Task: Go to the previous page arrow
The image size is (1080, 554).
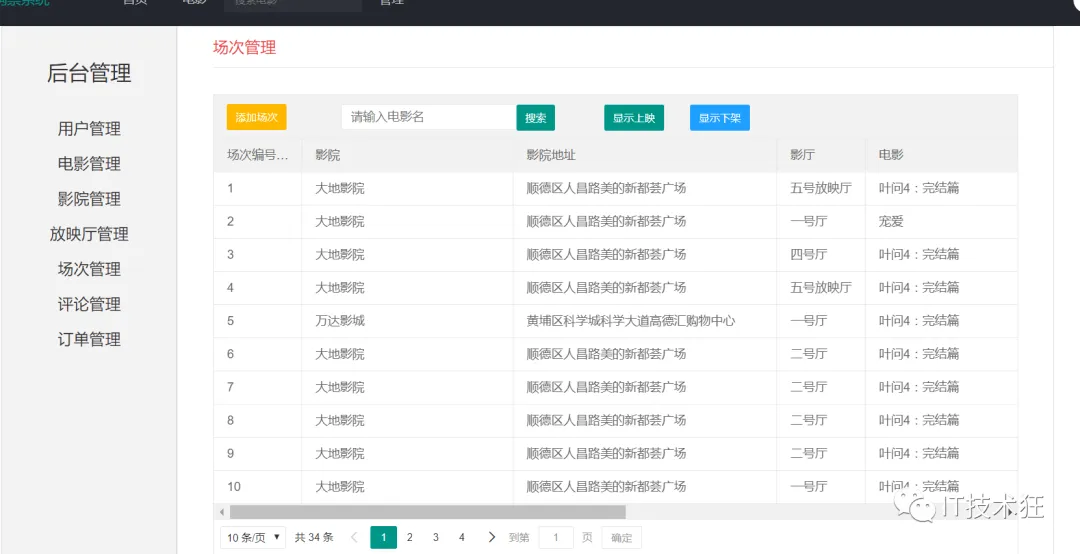Action: [x=354, y=537]
